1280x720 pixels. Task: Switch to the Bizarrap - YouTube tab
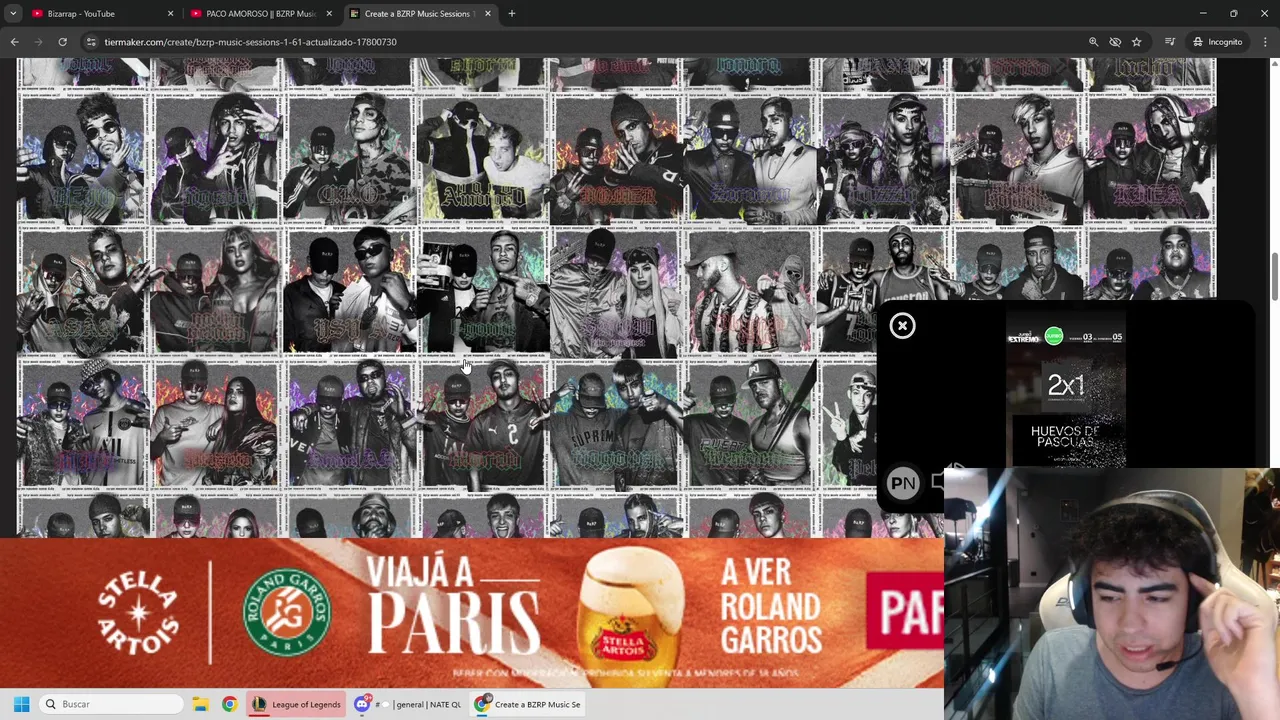(x=100, y=14)
